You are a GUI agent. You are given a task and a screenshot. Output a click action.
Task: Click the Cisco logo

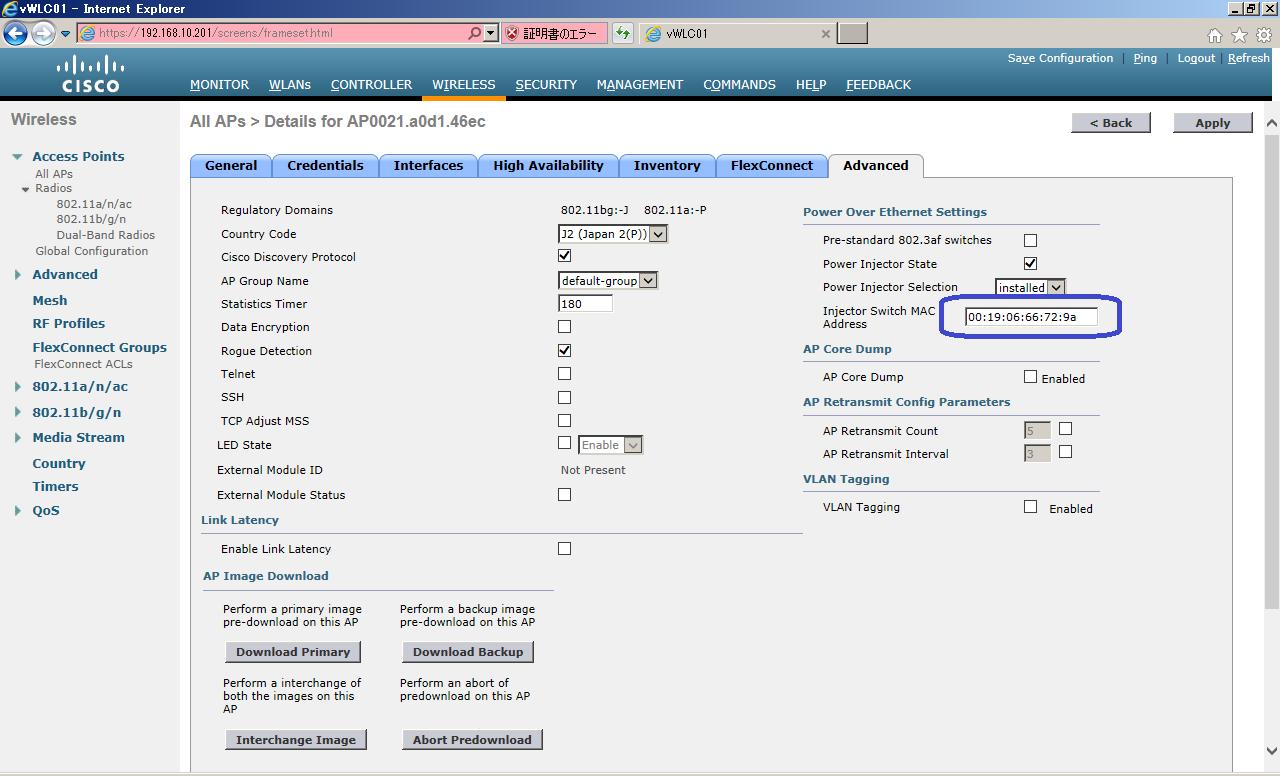[90, 74]
